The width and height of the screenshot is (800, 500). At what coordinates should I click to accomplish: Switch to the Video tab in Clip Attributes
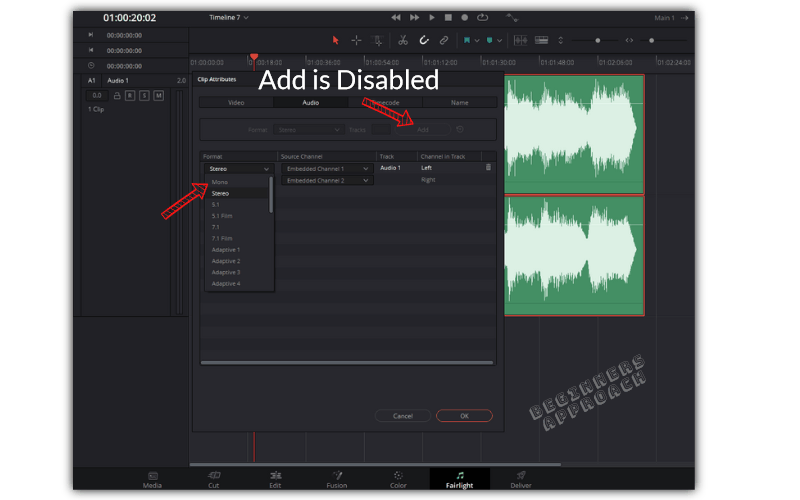tap(236, 103)
